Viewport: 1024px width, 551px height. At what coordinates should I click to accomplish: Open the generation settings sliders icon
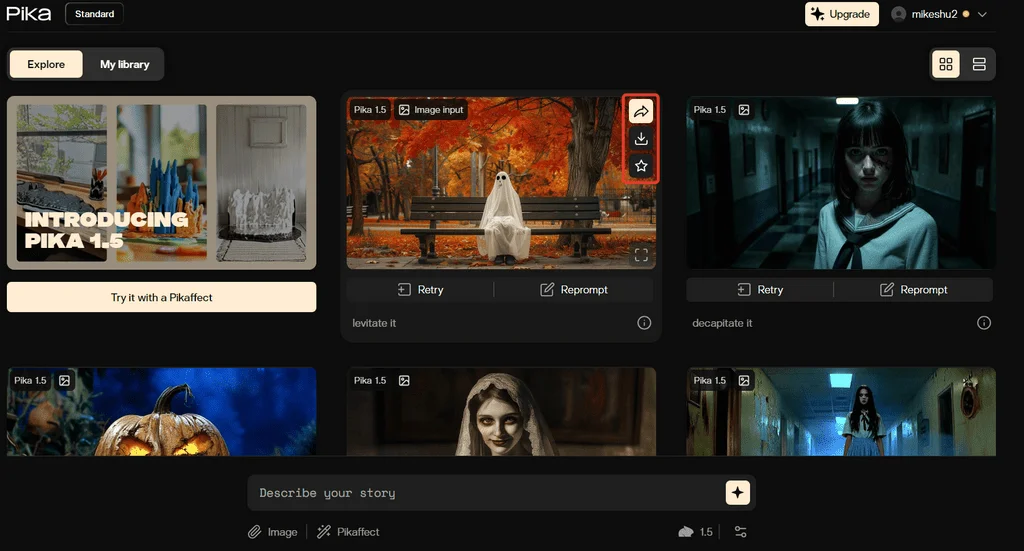740,532
